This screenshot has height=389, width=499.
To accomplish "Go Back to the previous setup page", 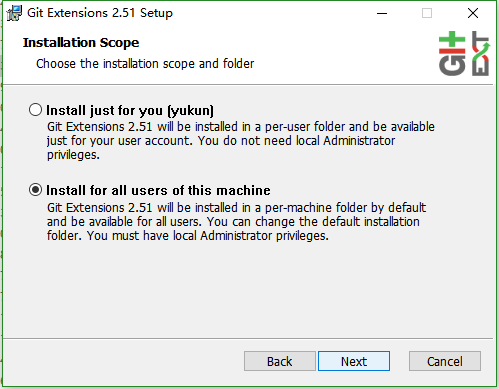I will point(280,361).
